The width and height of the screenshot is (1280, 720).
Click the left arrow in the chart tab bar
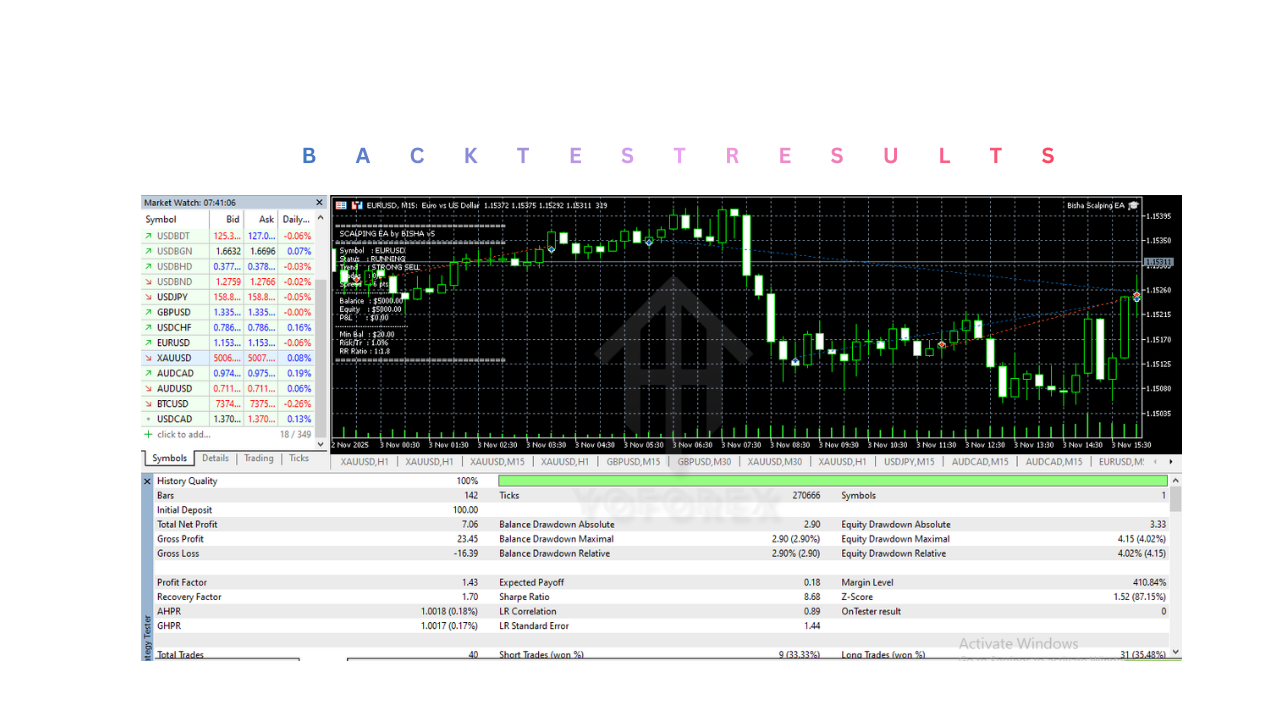click(x=1155, y=461)
